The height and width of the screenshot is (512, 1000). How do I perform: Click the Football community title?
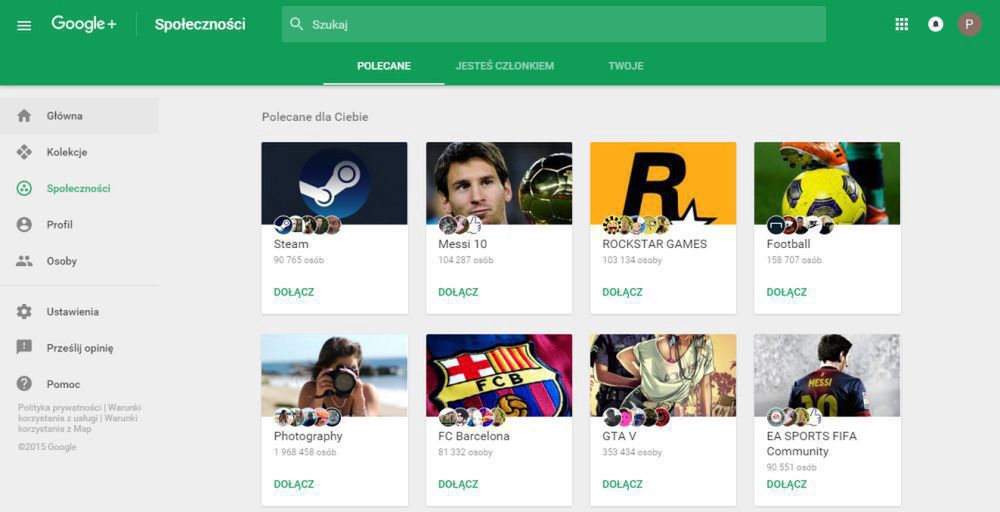tap(789, 244)
